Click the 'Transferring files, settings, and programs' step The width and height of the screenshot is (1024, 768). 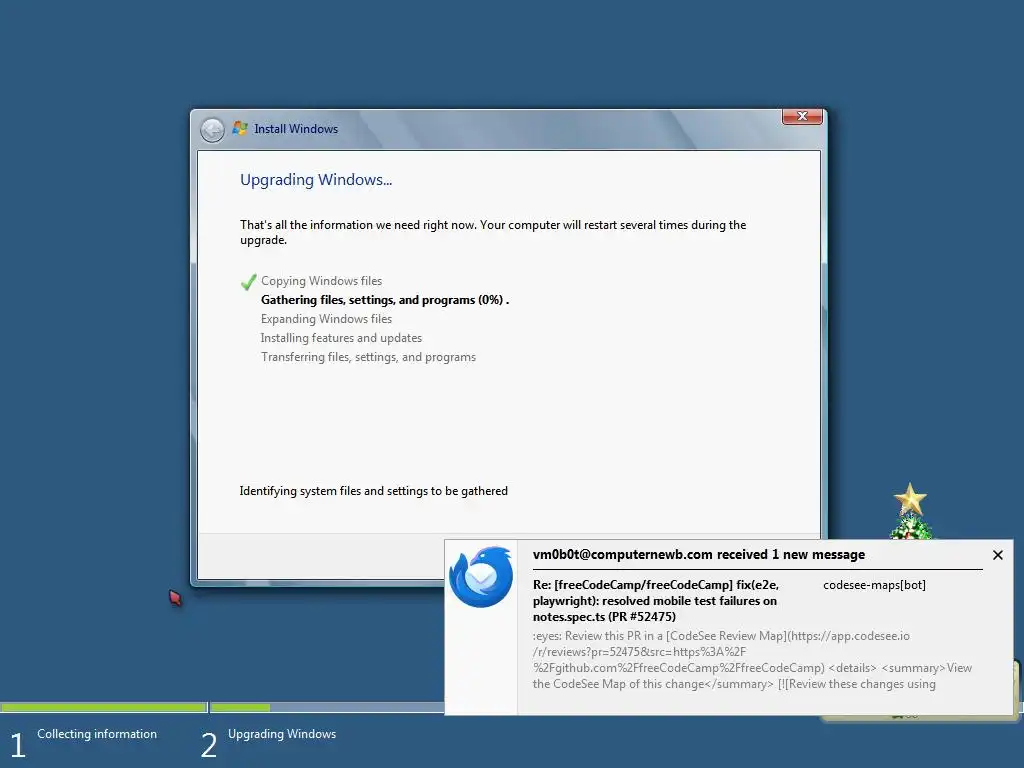pyautogui.click(x=368, y=357)
